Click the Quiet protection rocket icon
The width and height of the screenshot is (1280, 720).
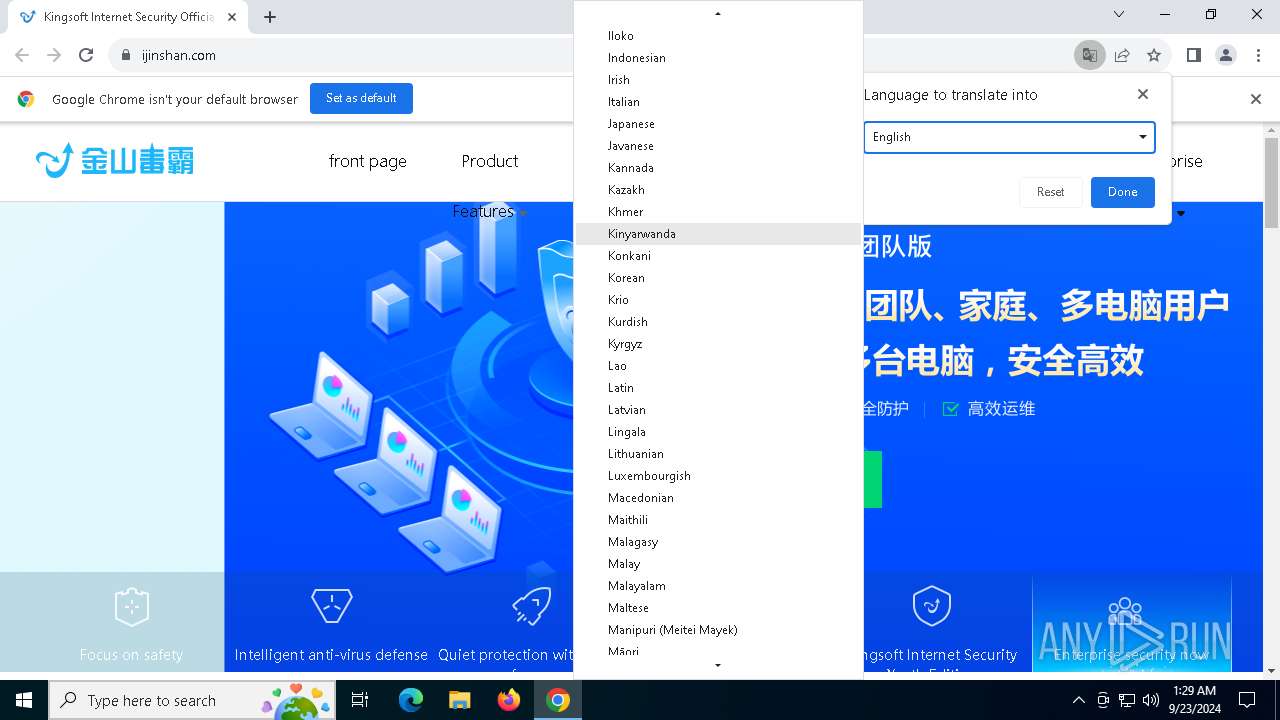click(531, 606)
